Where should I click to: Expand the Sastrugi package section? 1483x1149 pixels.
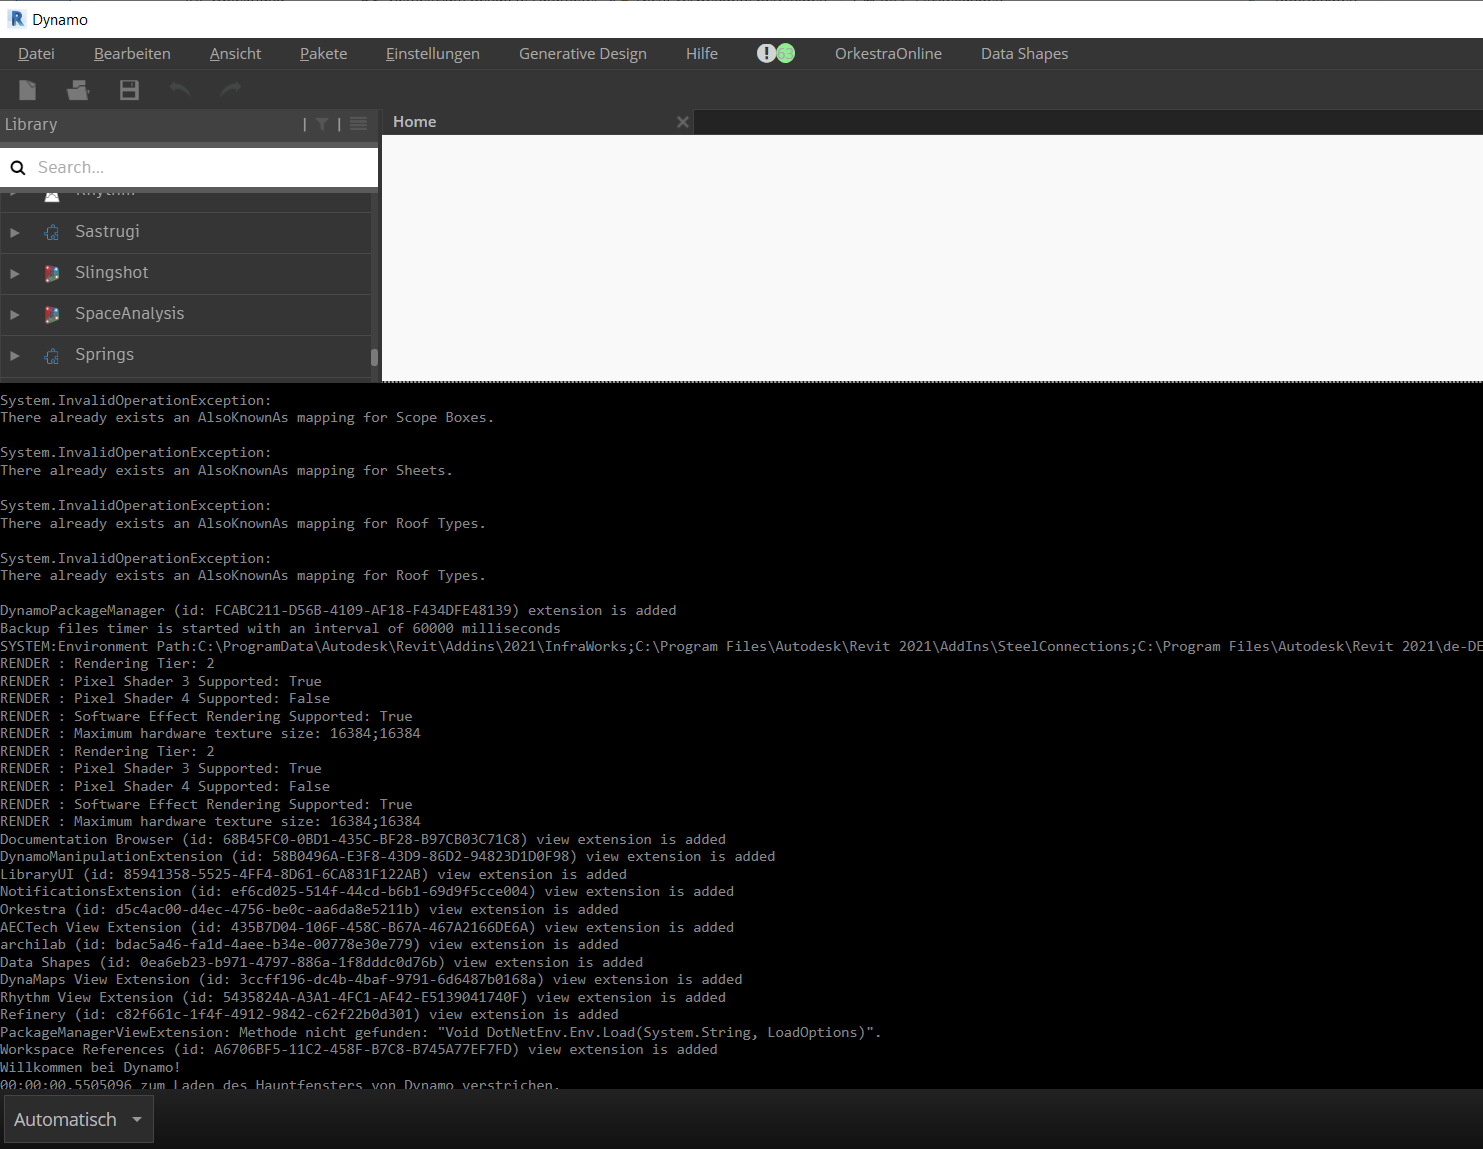click(x=15, y=232)
